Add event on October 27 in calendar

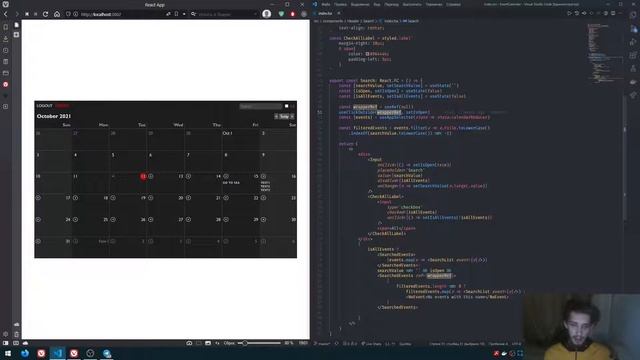[x=188, y=220]
